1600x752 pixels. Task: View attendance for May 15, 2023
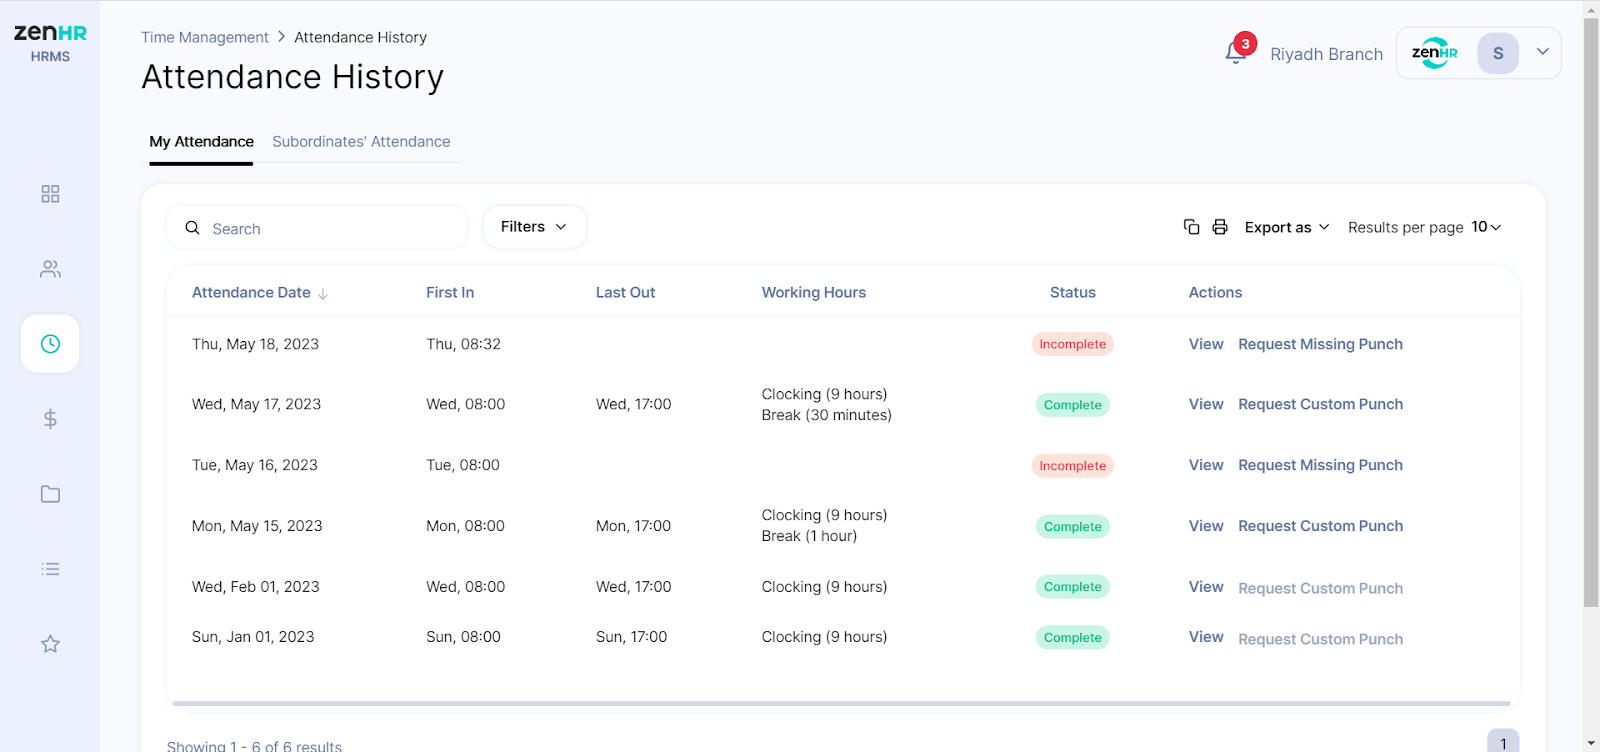coord(1206,526)
